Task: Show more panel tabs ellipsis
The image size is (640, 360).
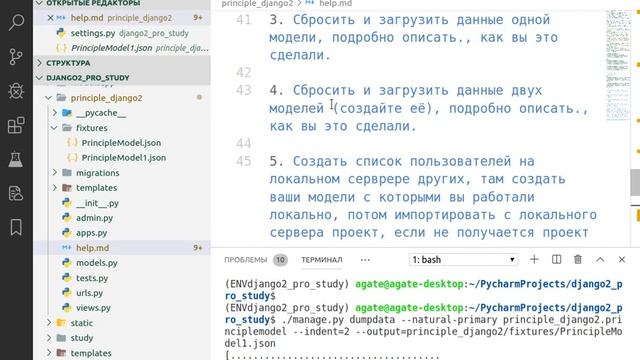Action: 365,260
